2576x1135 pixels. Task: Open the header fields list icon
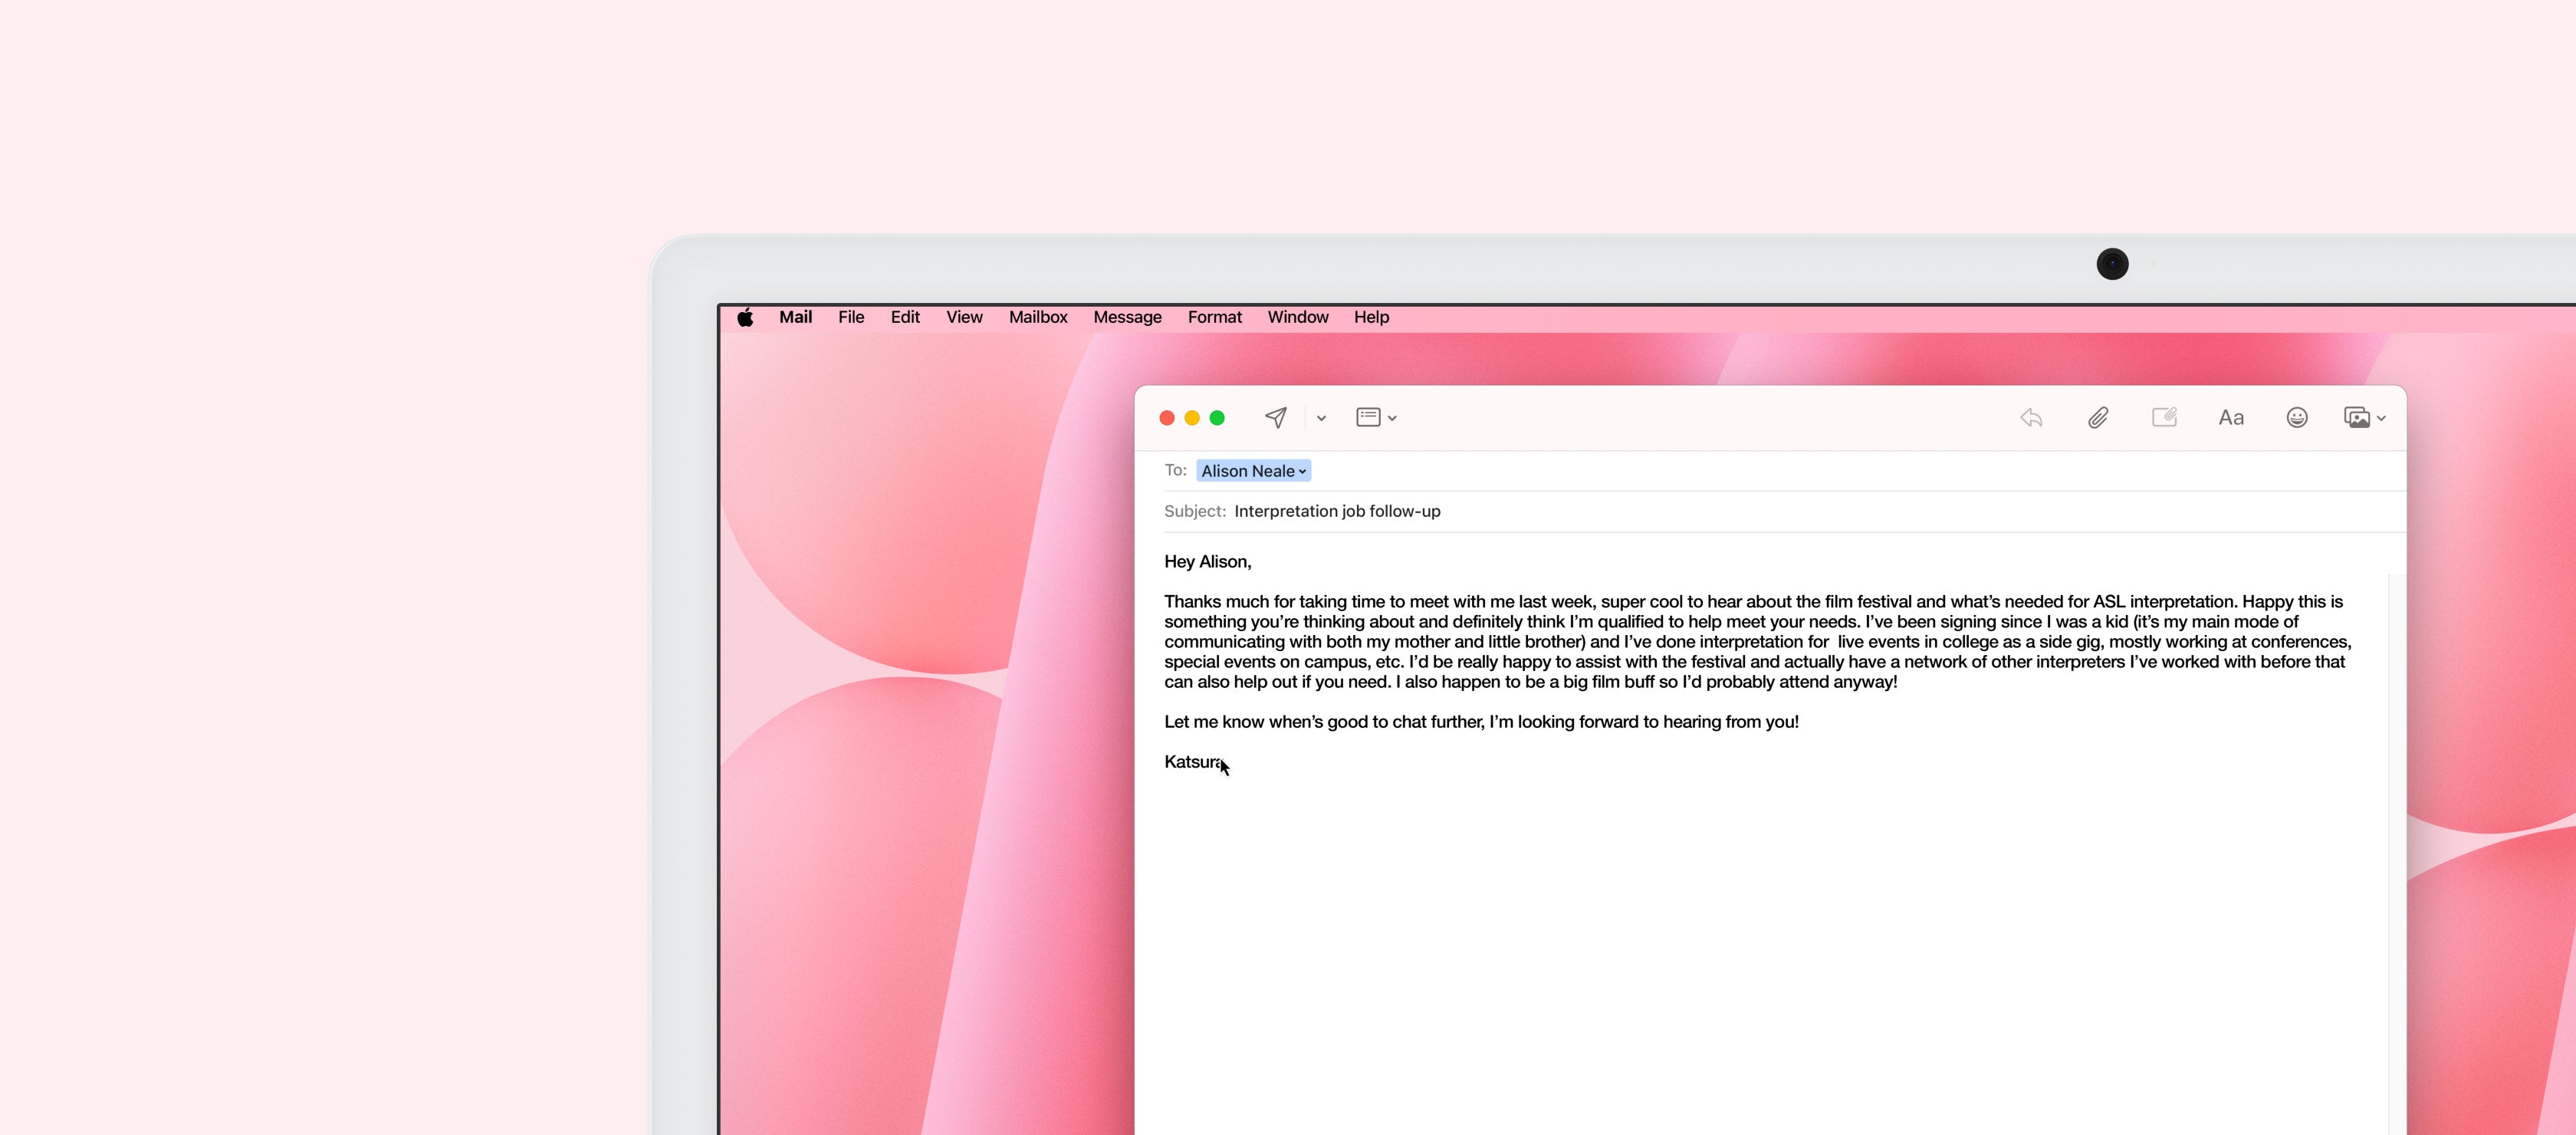[1368, 417]
